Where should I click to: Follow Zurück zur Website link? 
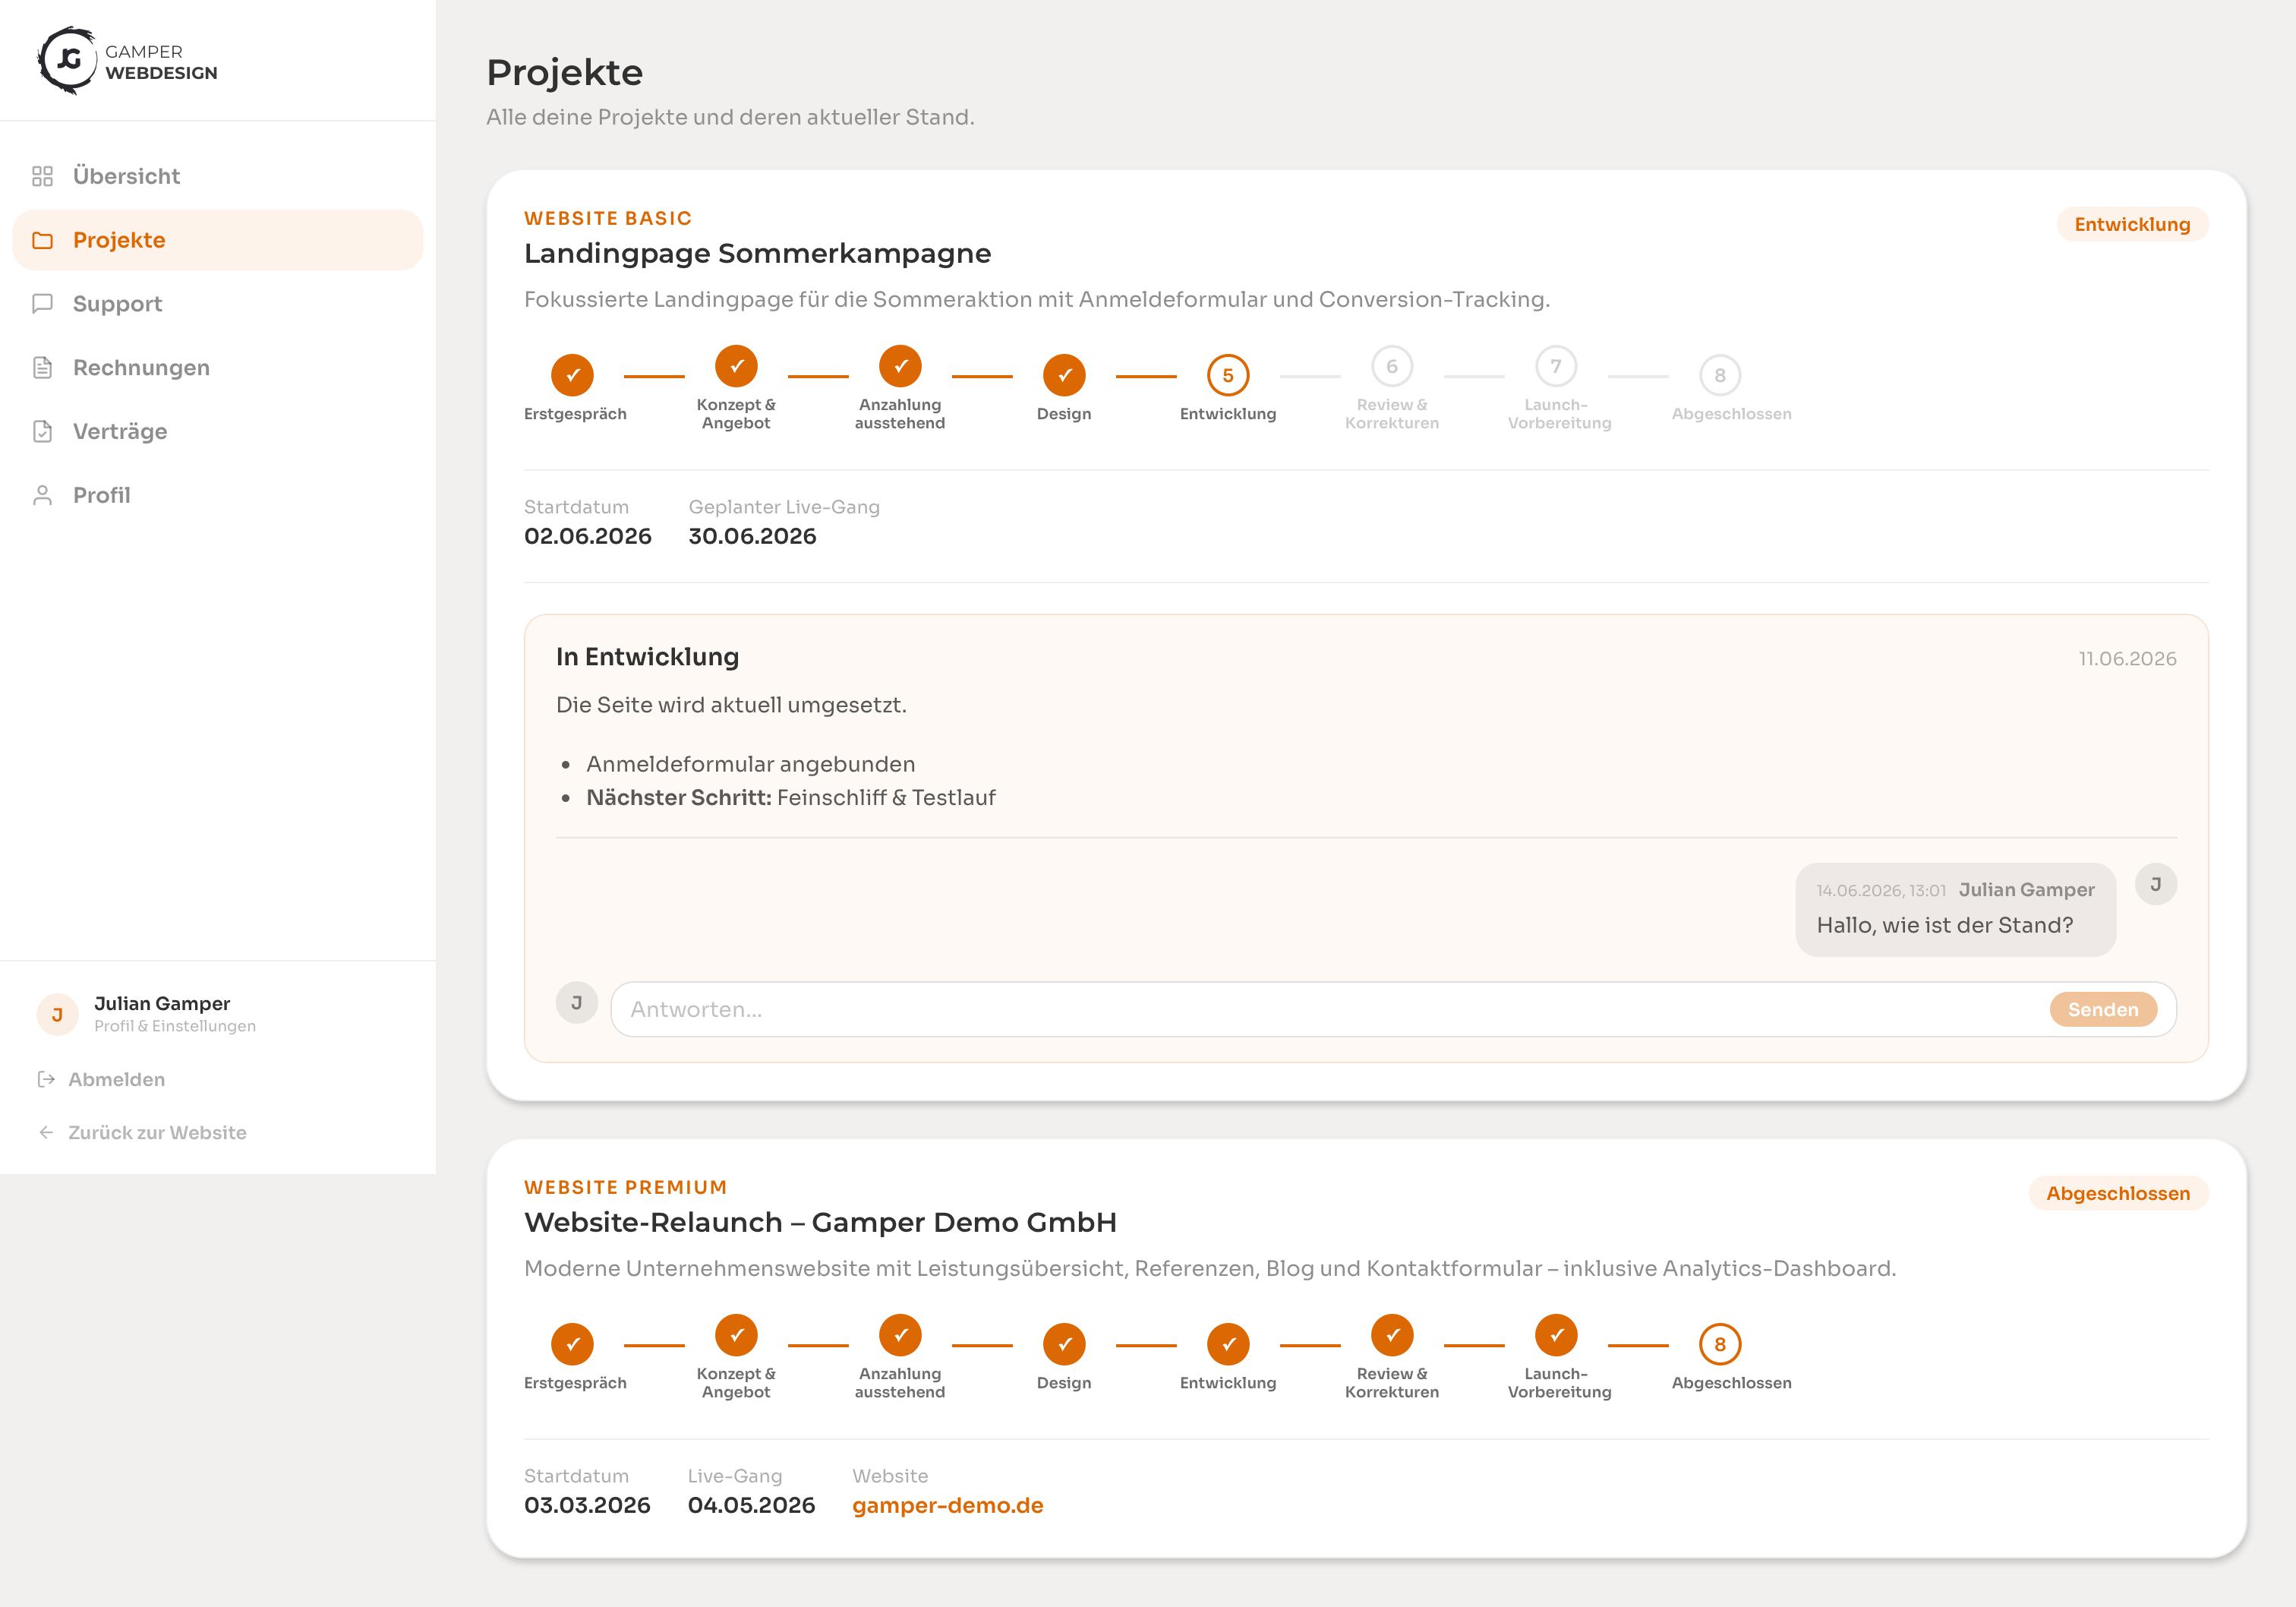pos(142,1132)
